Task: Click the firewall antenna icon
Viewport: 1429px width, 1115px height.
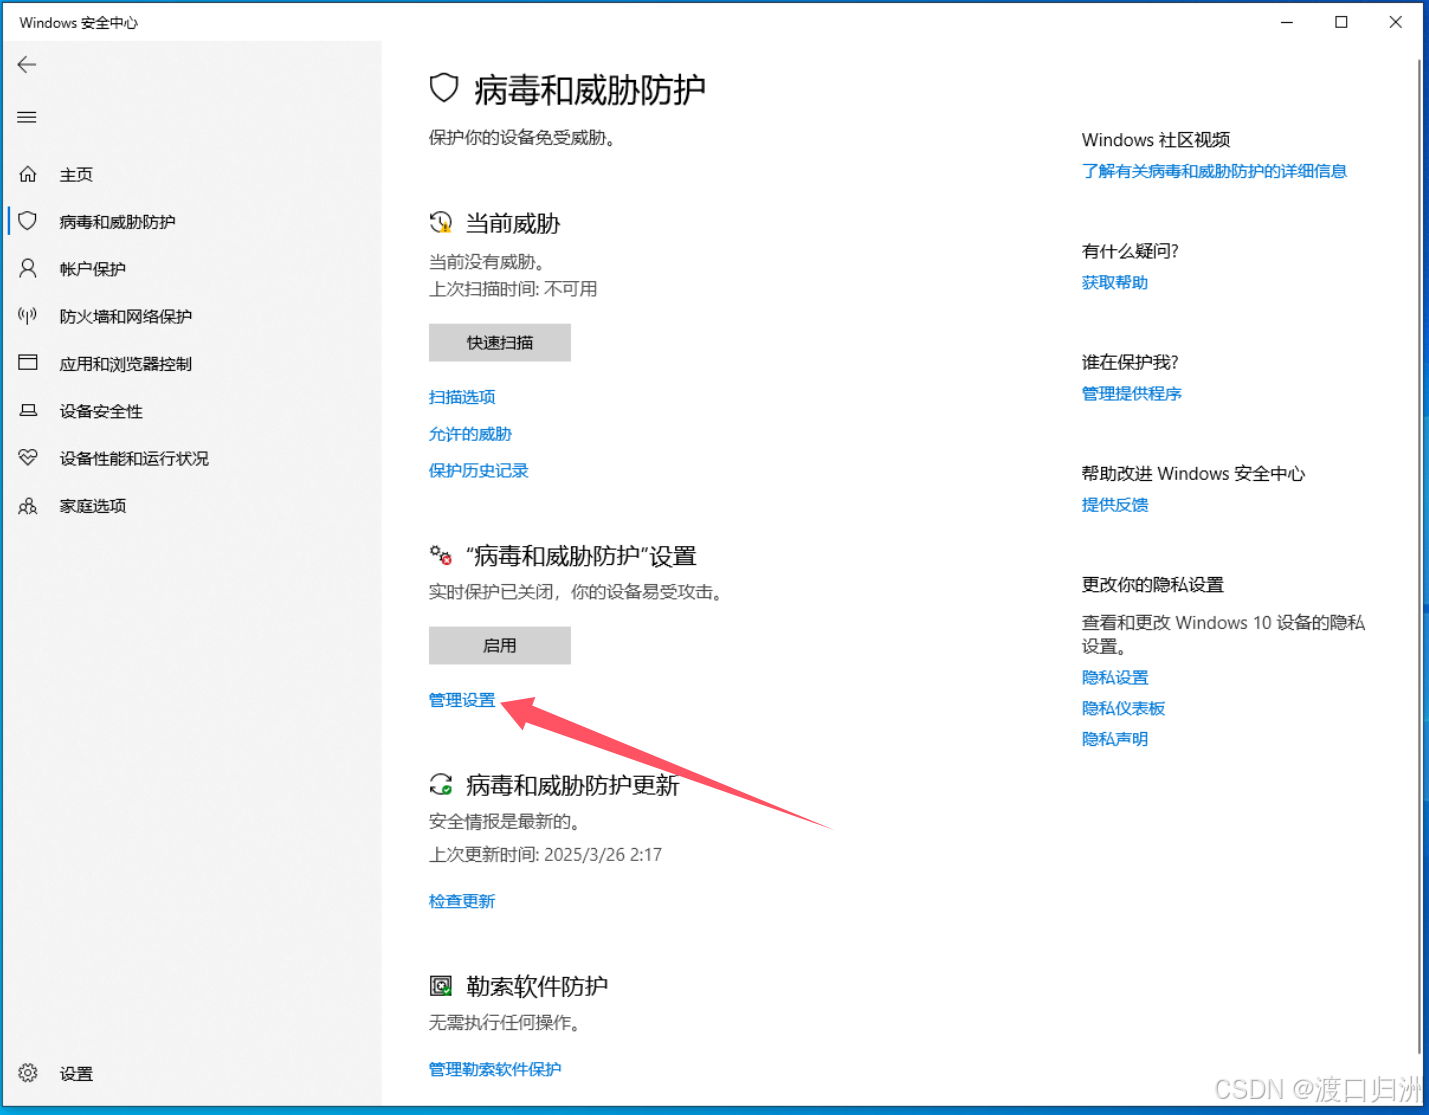Action: [x=28, y=316]
